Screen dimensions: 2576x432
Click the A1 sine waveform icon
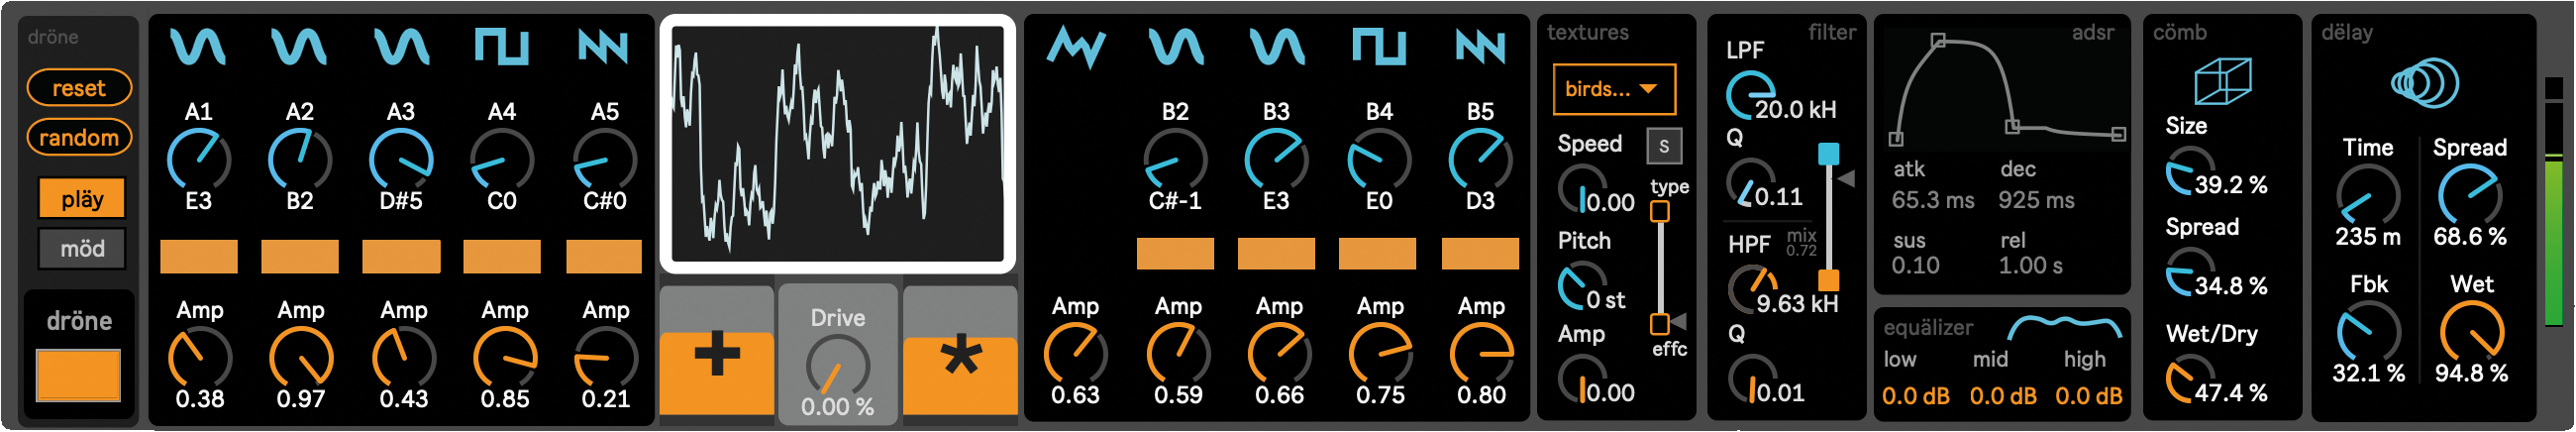pos(197,47)
